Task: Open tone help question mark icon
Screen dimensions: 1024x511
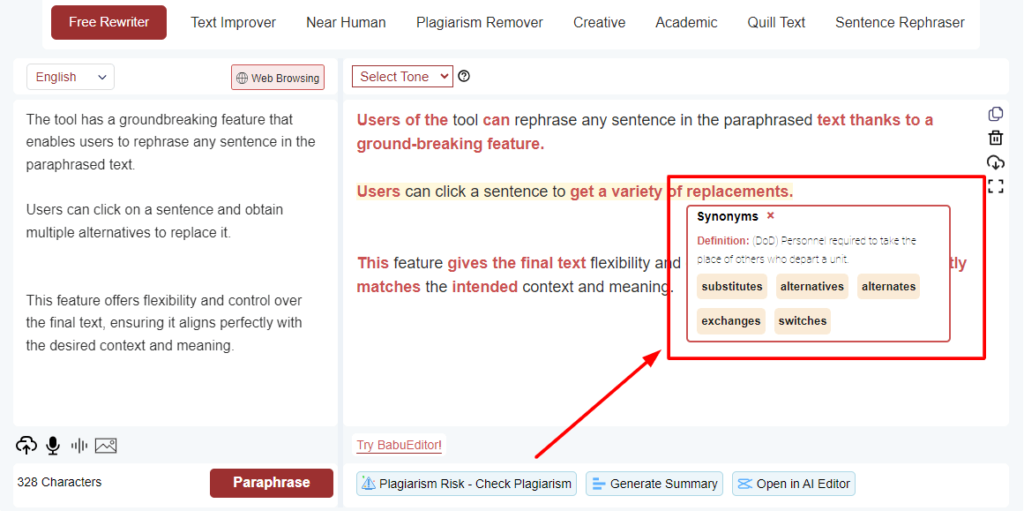Action: click(464, 77)
